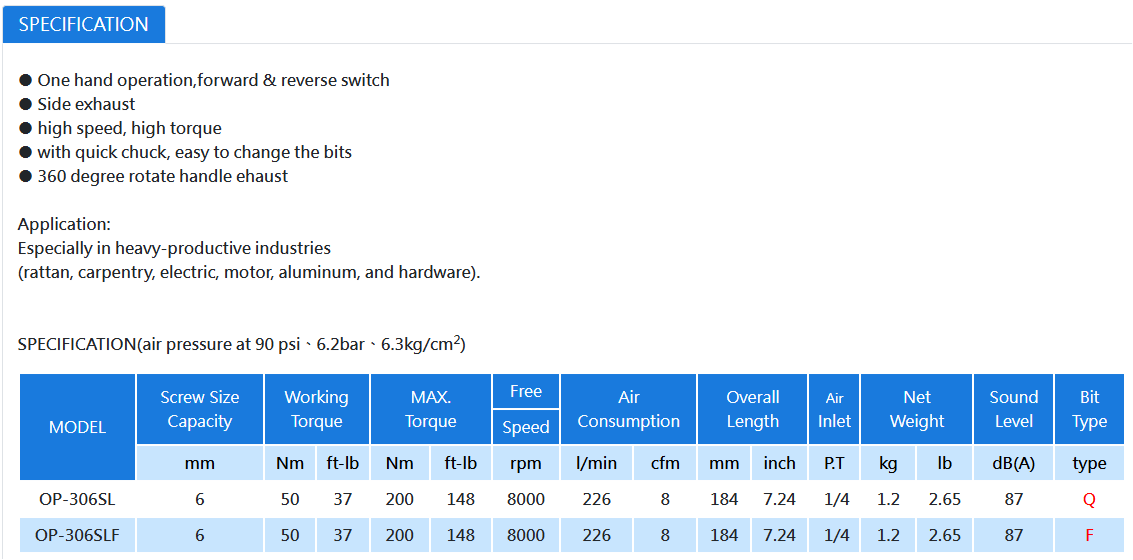Click the Air Consumption column header
1133x560 pixels.
click(x=629, y=409)
